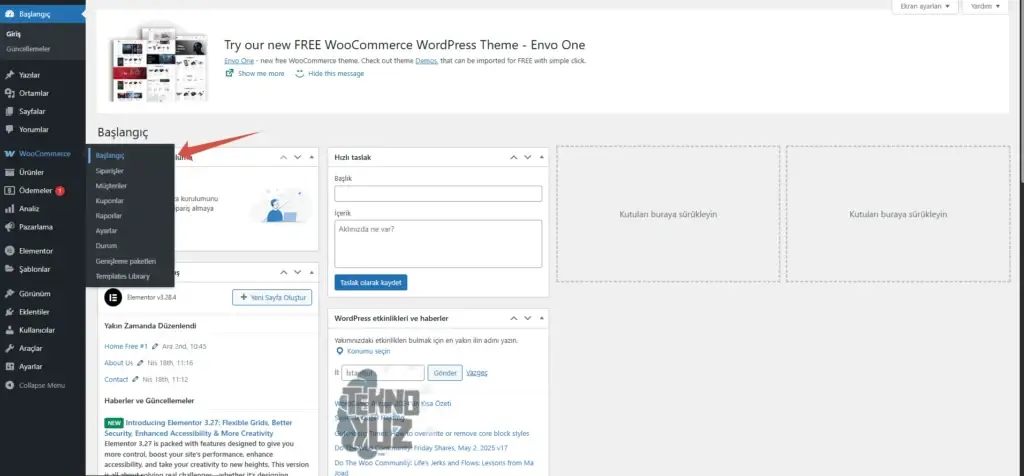This screenshot has width=1024, height=476.
Task: Open the Analiz bar-chart icon in sidebar
Action: click(9, 209)
